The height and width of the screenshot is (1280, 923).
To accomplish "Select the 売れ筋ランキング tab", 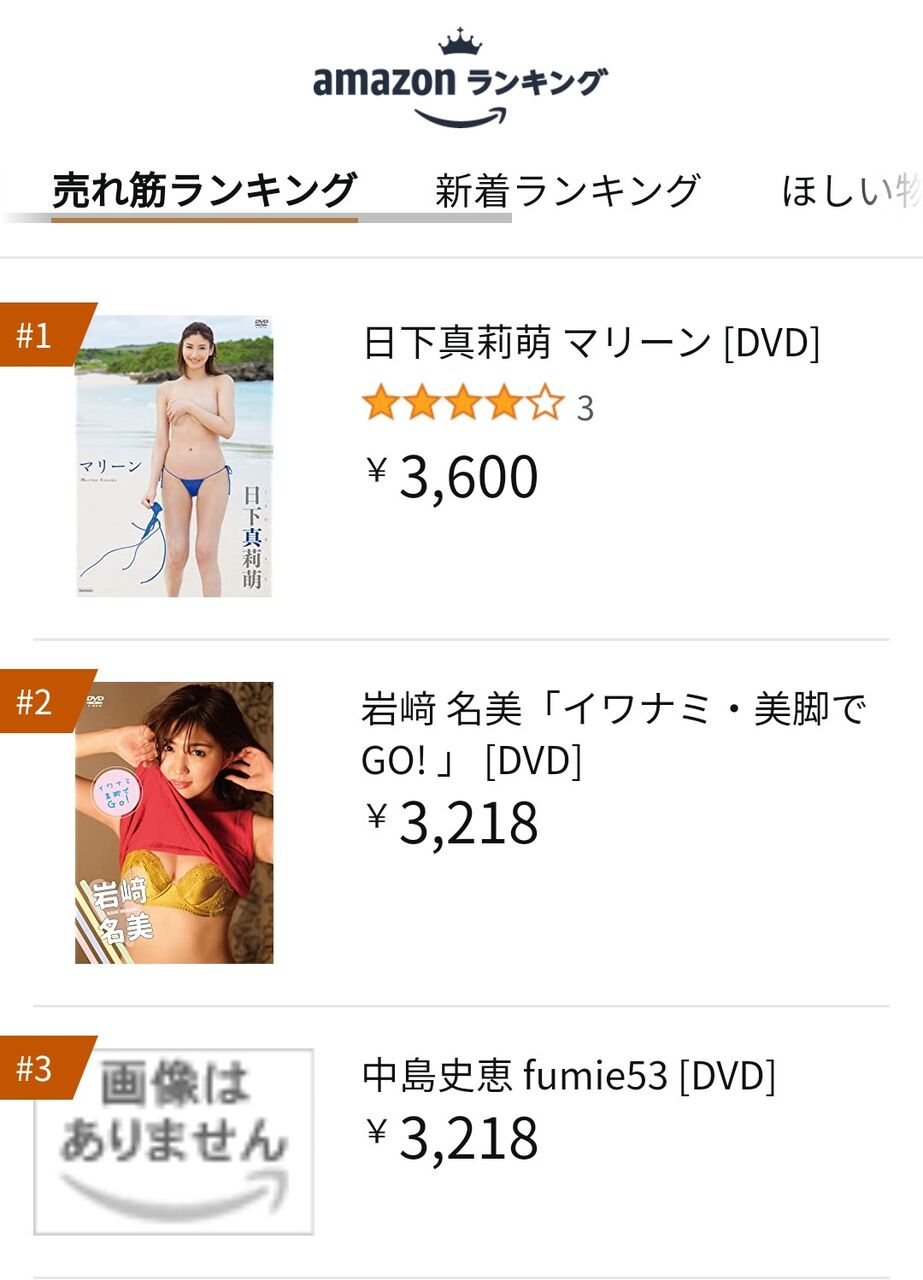I will [x=204, y=190].
